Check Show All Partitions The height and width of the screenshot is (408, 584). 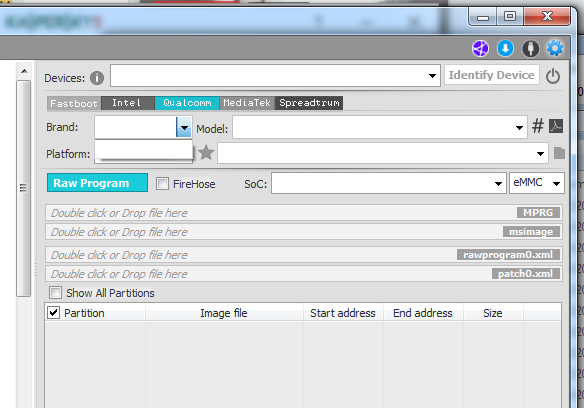(55, 292)
